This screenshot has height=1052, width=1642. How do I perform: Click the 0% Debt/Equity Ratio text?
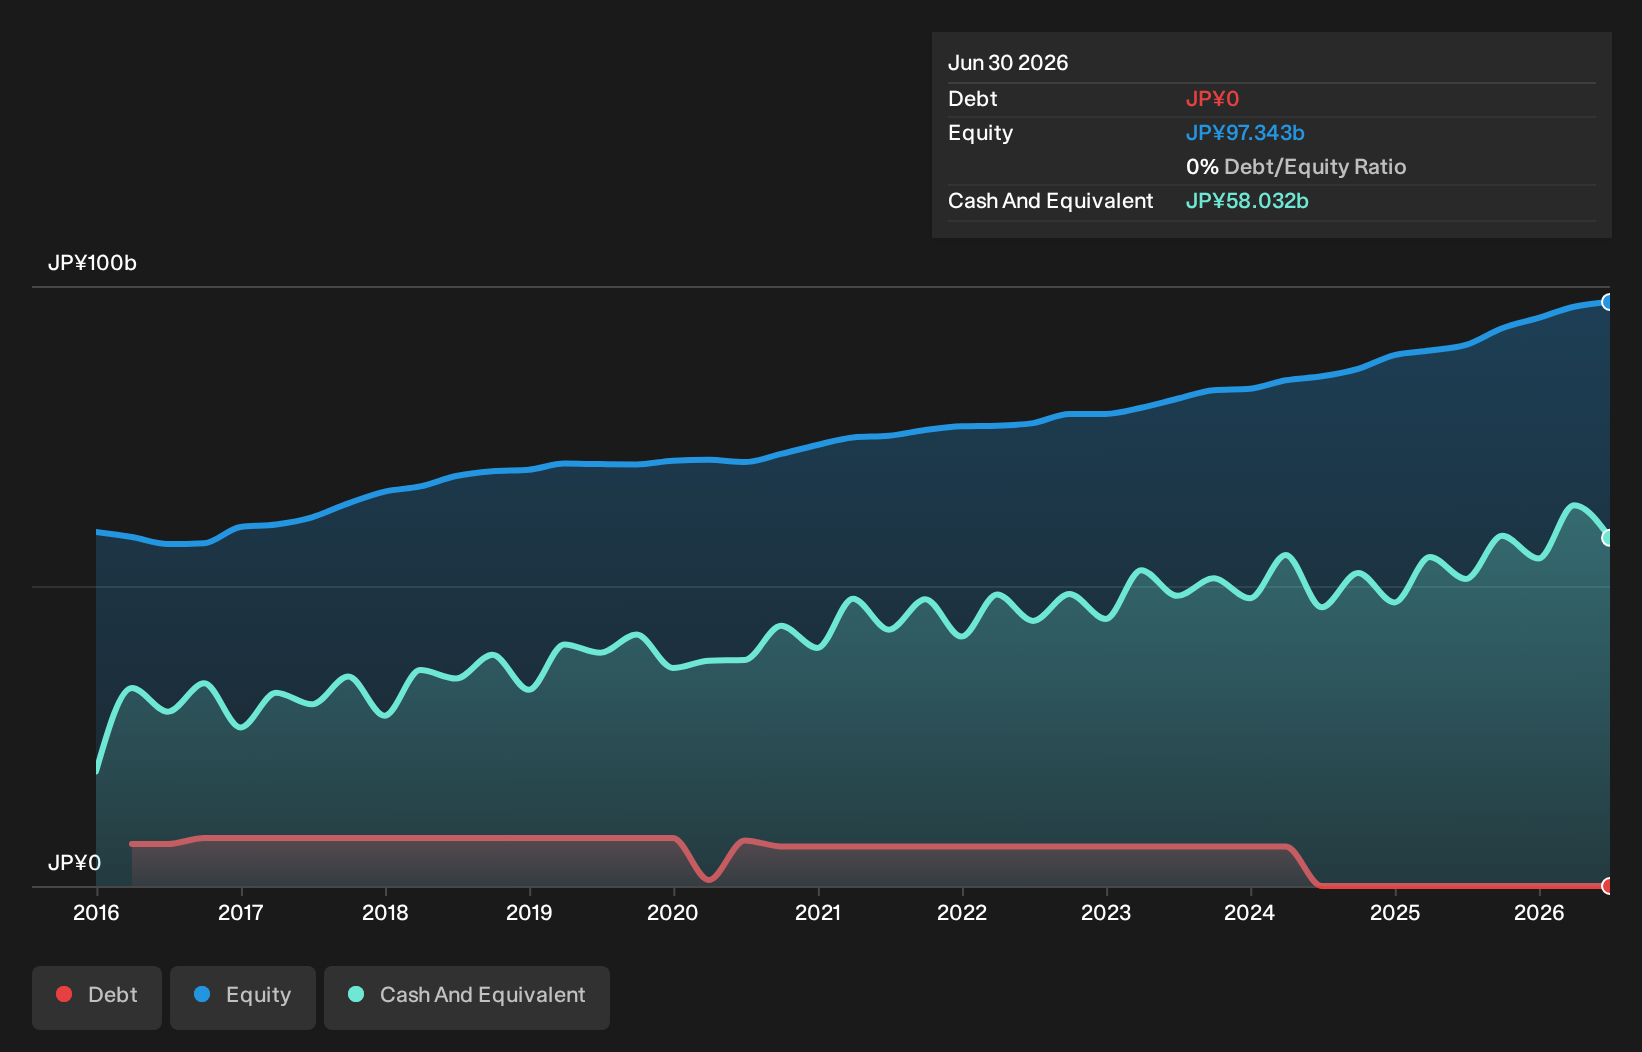point(1296,167)
